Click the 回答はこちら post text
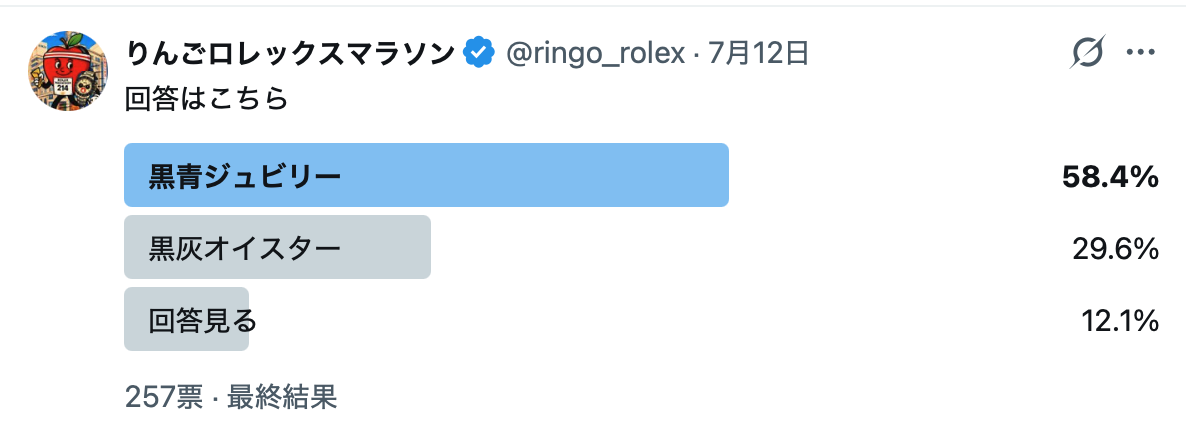The width and height of the screenshot is (1186, 436). point(206,100)
